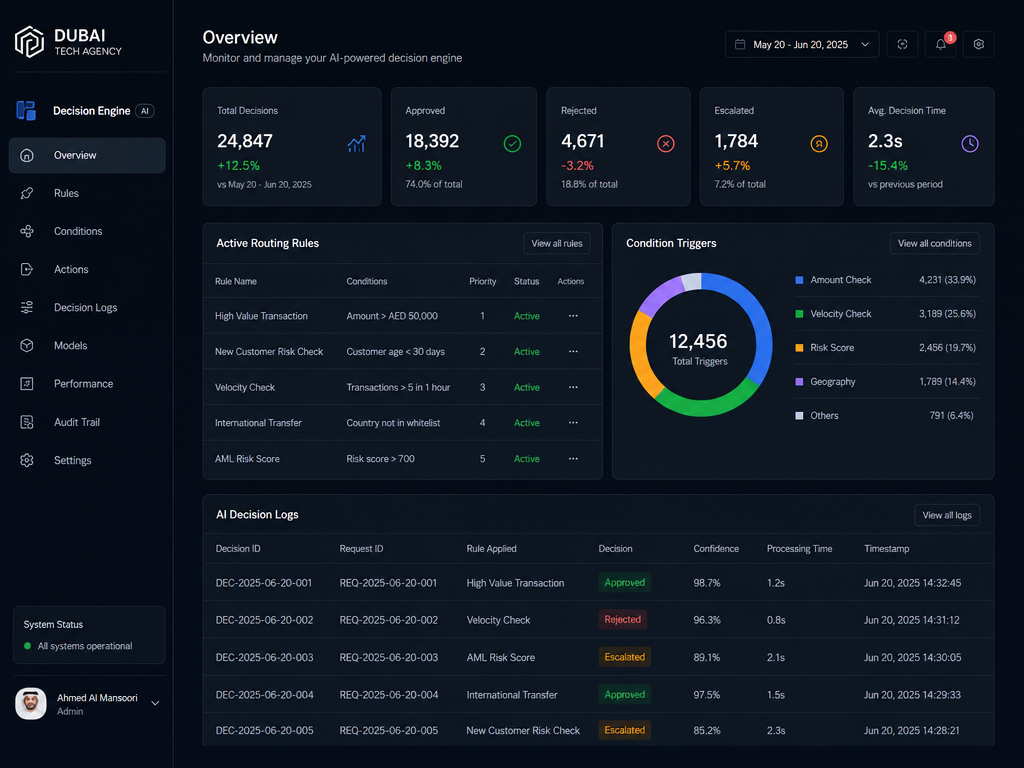Click the Approved green checkmark icon
1024x768 pixels.
[x=513, y=144]
